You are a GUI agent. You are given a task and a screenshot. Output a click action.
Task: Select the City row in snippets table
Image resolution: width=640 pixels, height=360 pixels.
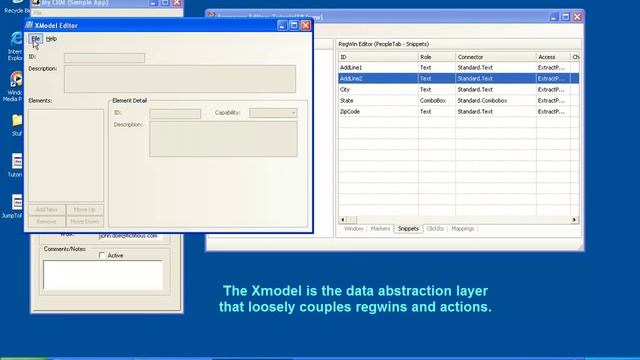[x=458, y=89]
